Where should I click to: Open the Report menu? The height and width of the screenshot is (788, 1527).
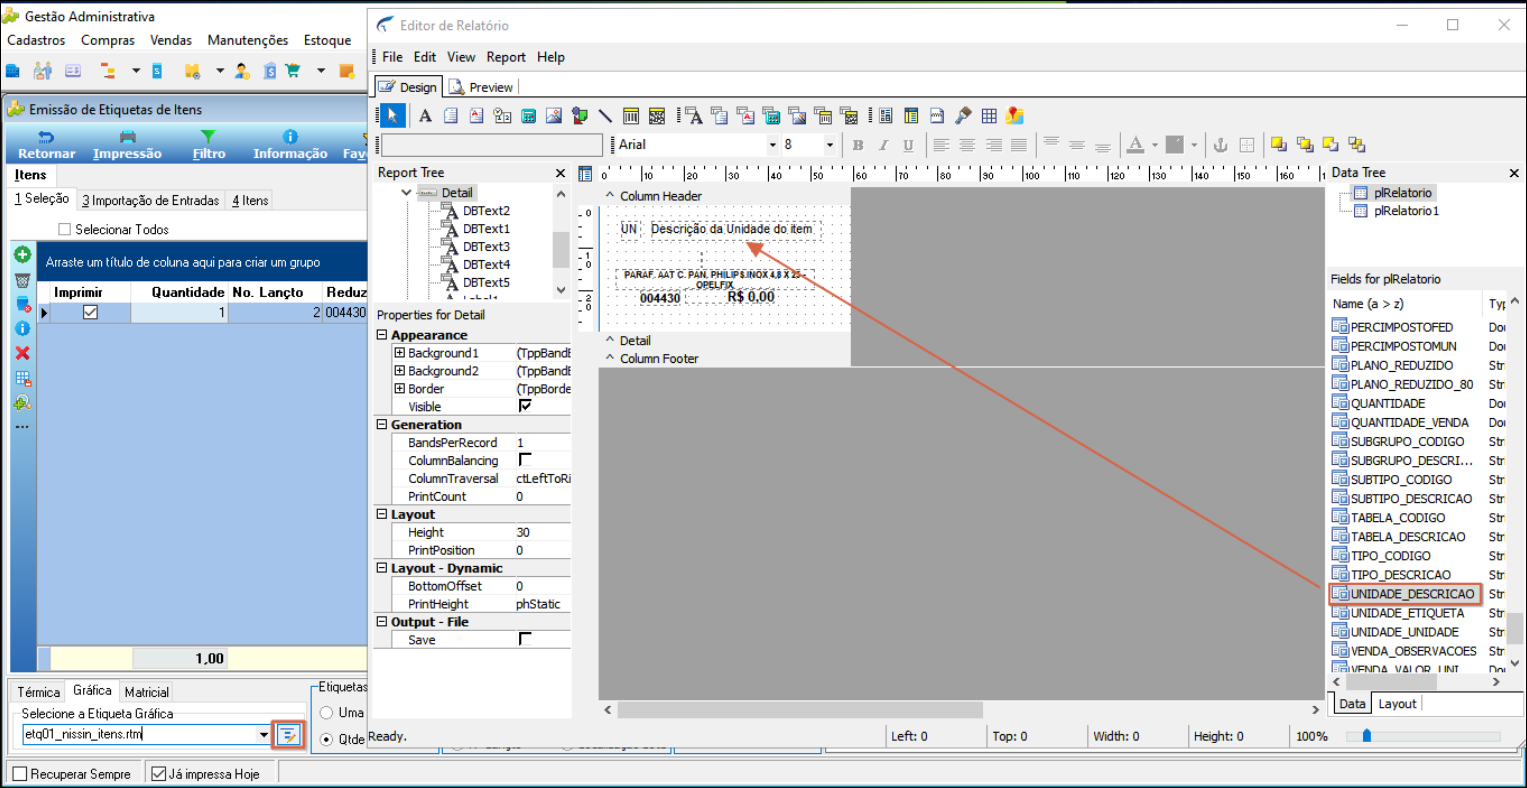tap(506, 57)
